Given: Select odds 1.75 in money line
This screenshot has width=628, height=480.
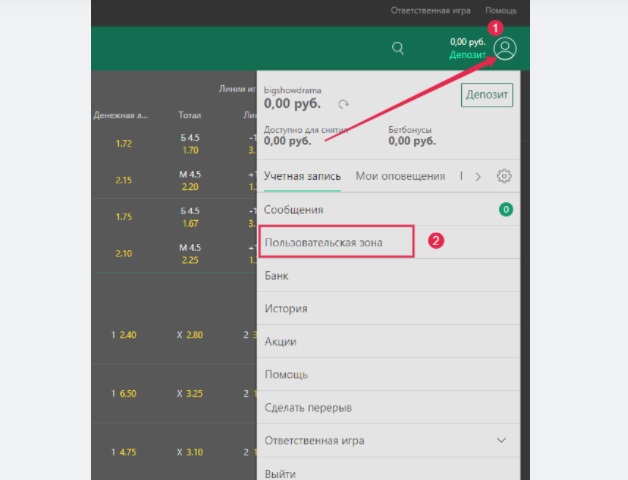Looking at the screenshot, I should tap(123, 217).
